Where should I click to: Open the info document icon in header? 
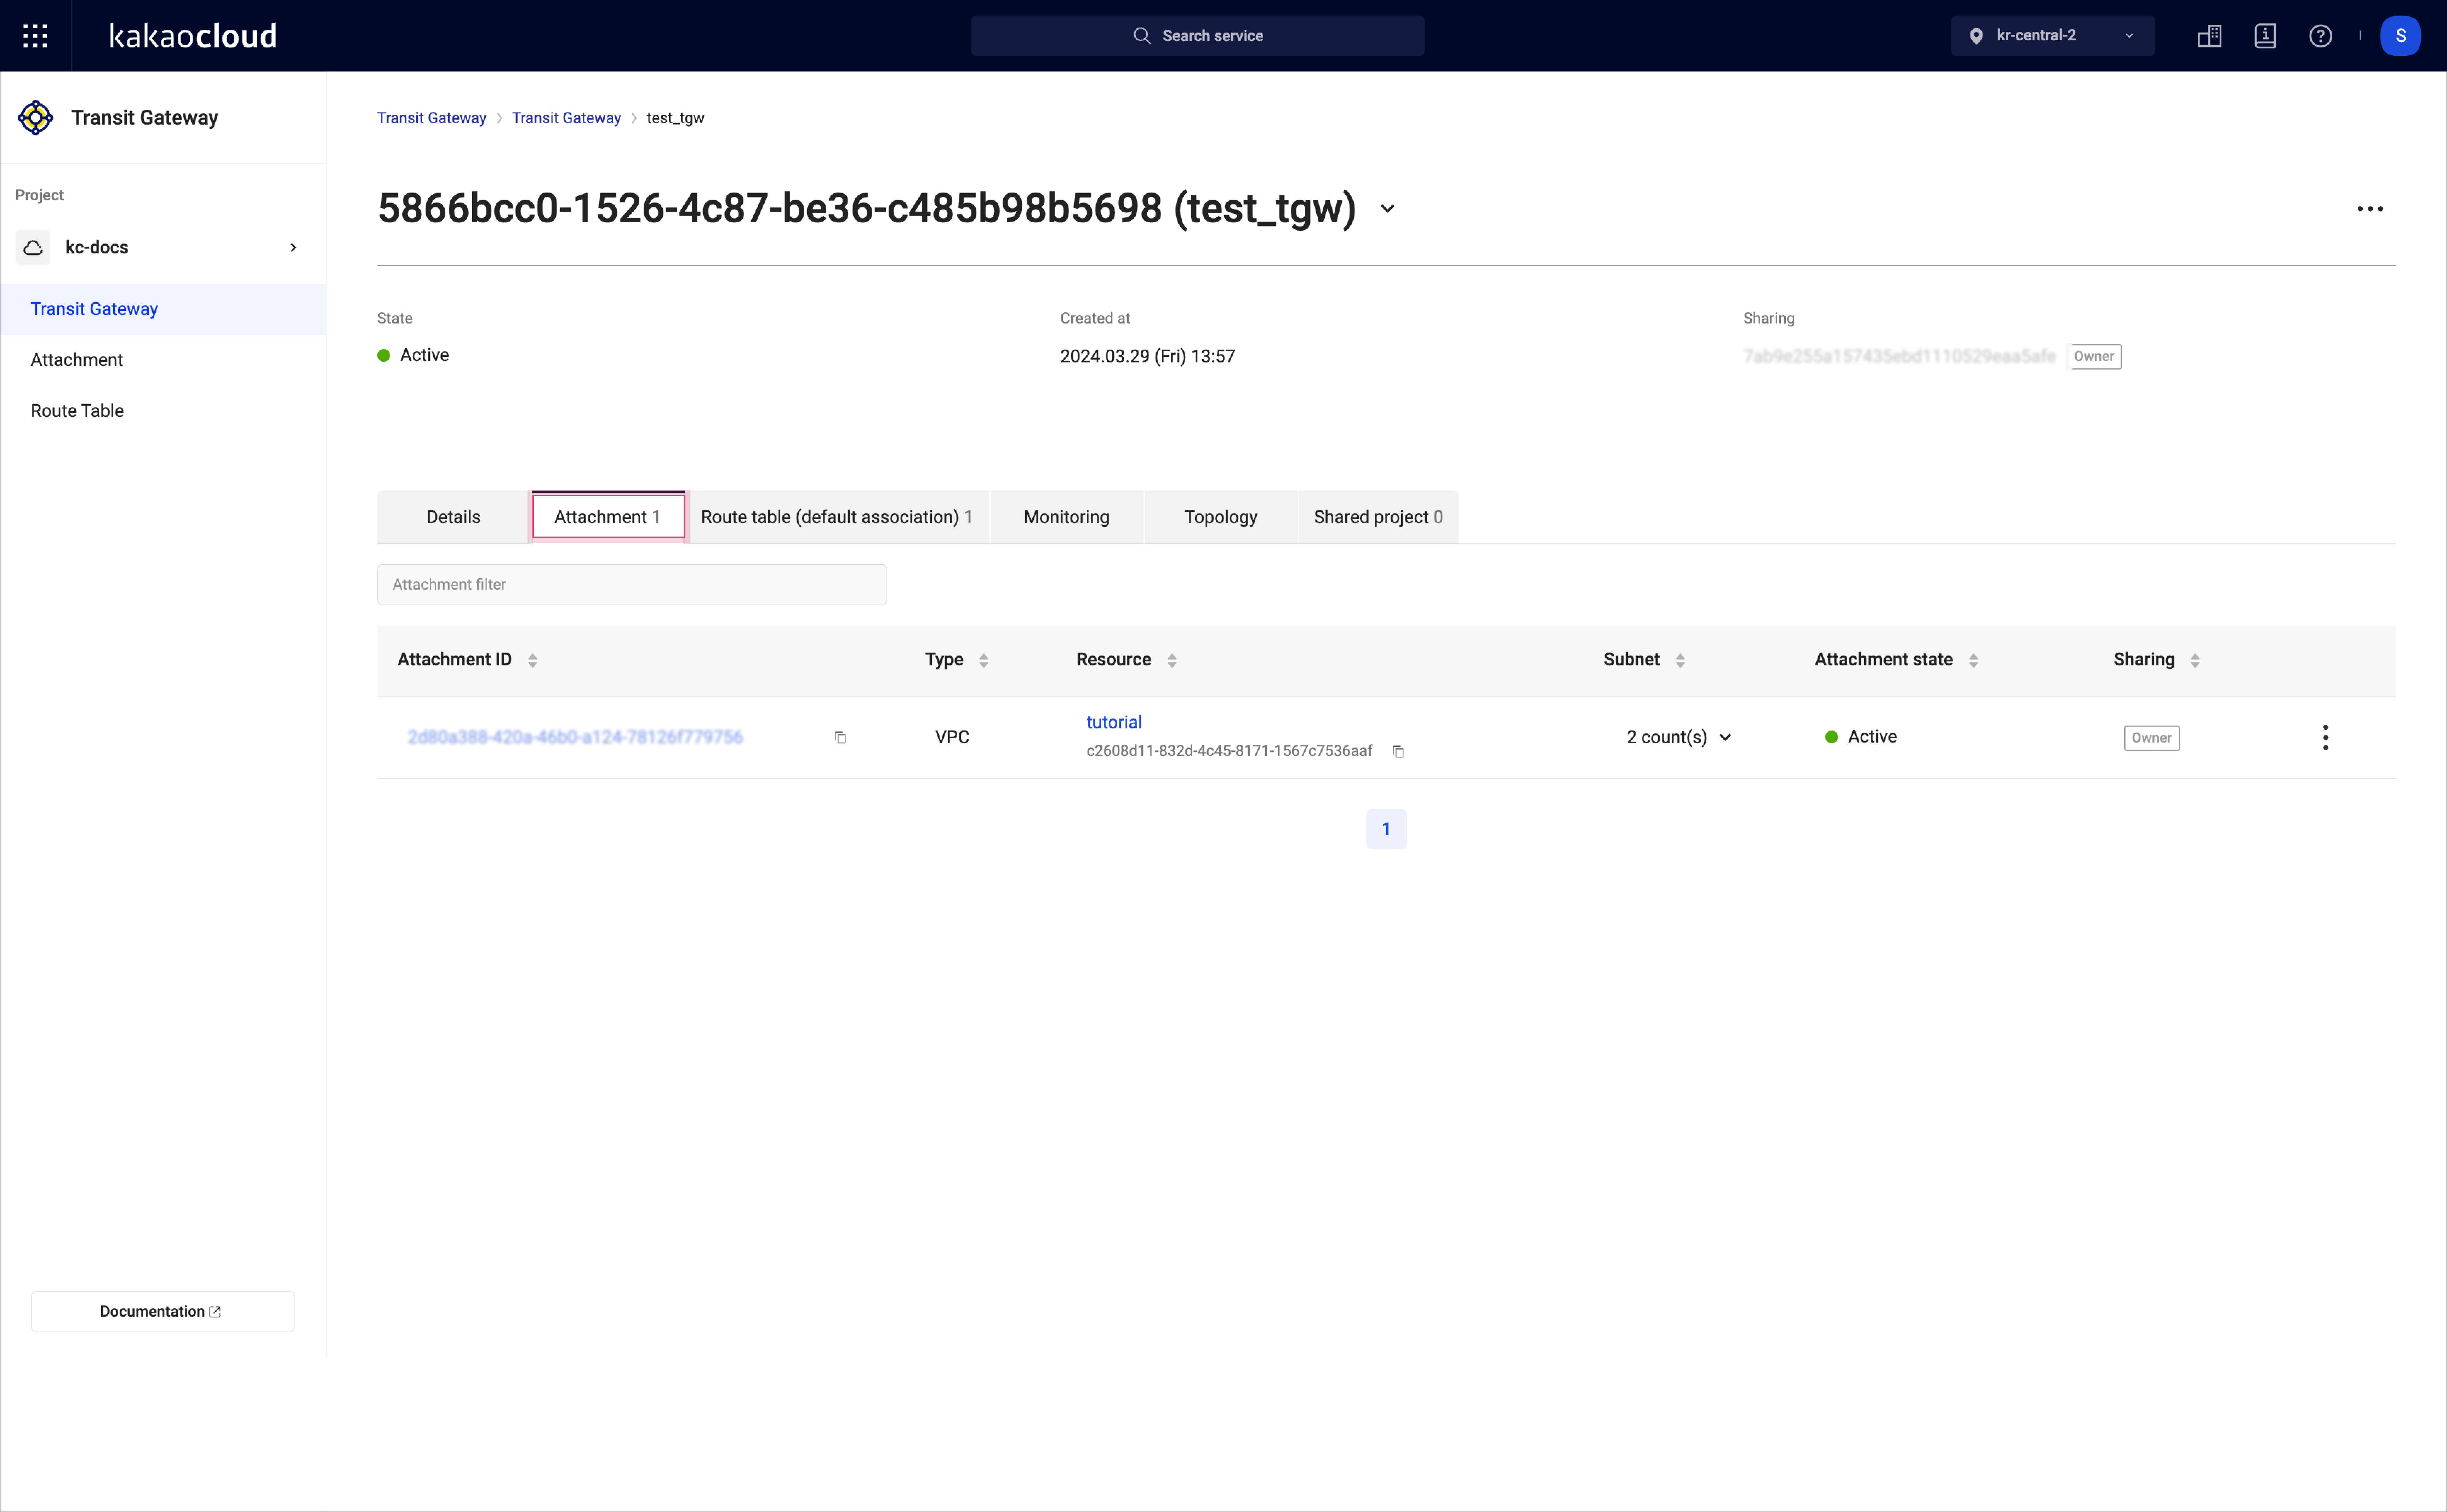click(2265, 36)
